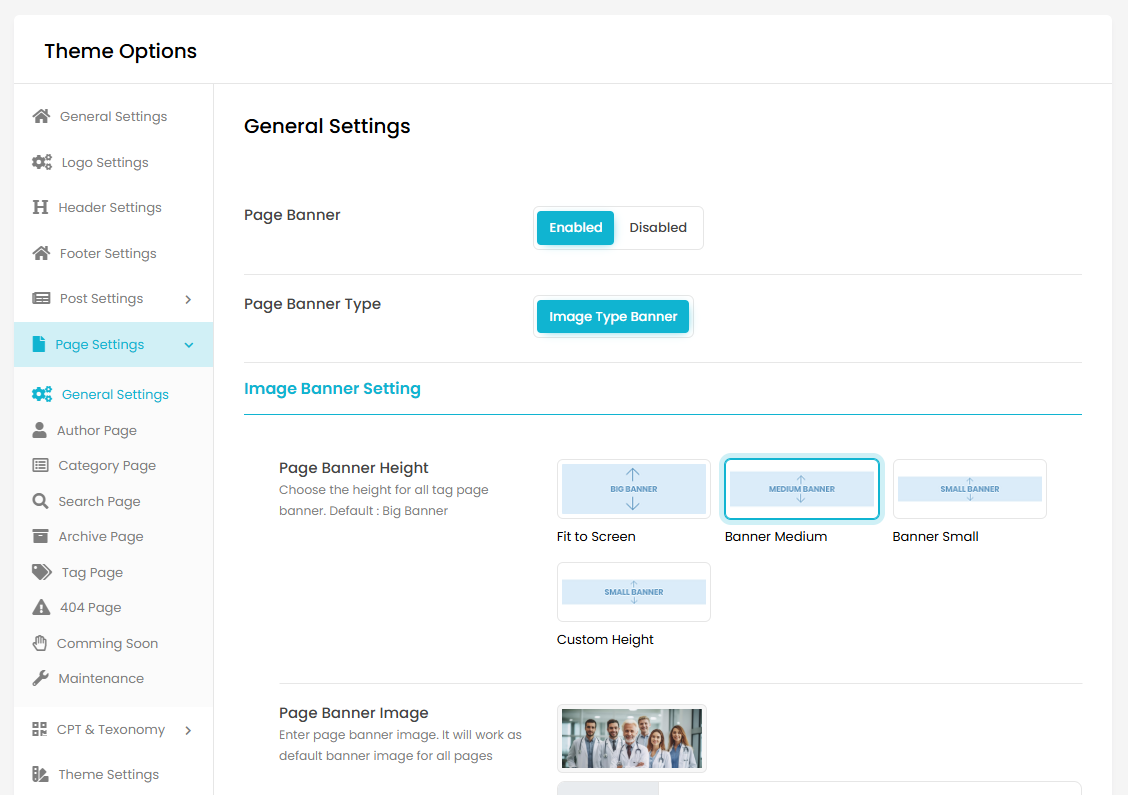The image size is (1128, 795).
Task: Expand the Post Settings submenu
Action: click(x=188, y=299)
